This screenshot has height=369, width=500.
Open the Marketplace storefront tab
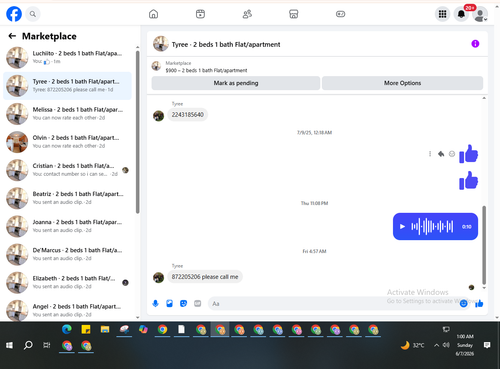point(294,14)
